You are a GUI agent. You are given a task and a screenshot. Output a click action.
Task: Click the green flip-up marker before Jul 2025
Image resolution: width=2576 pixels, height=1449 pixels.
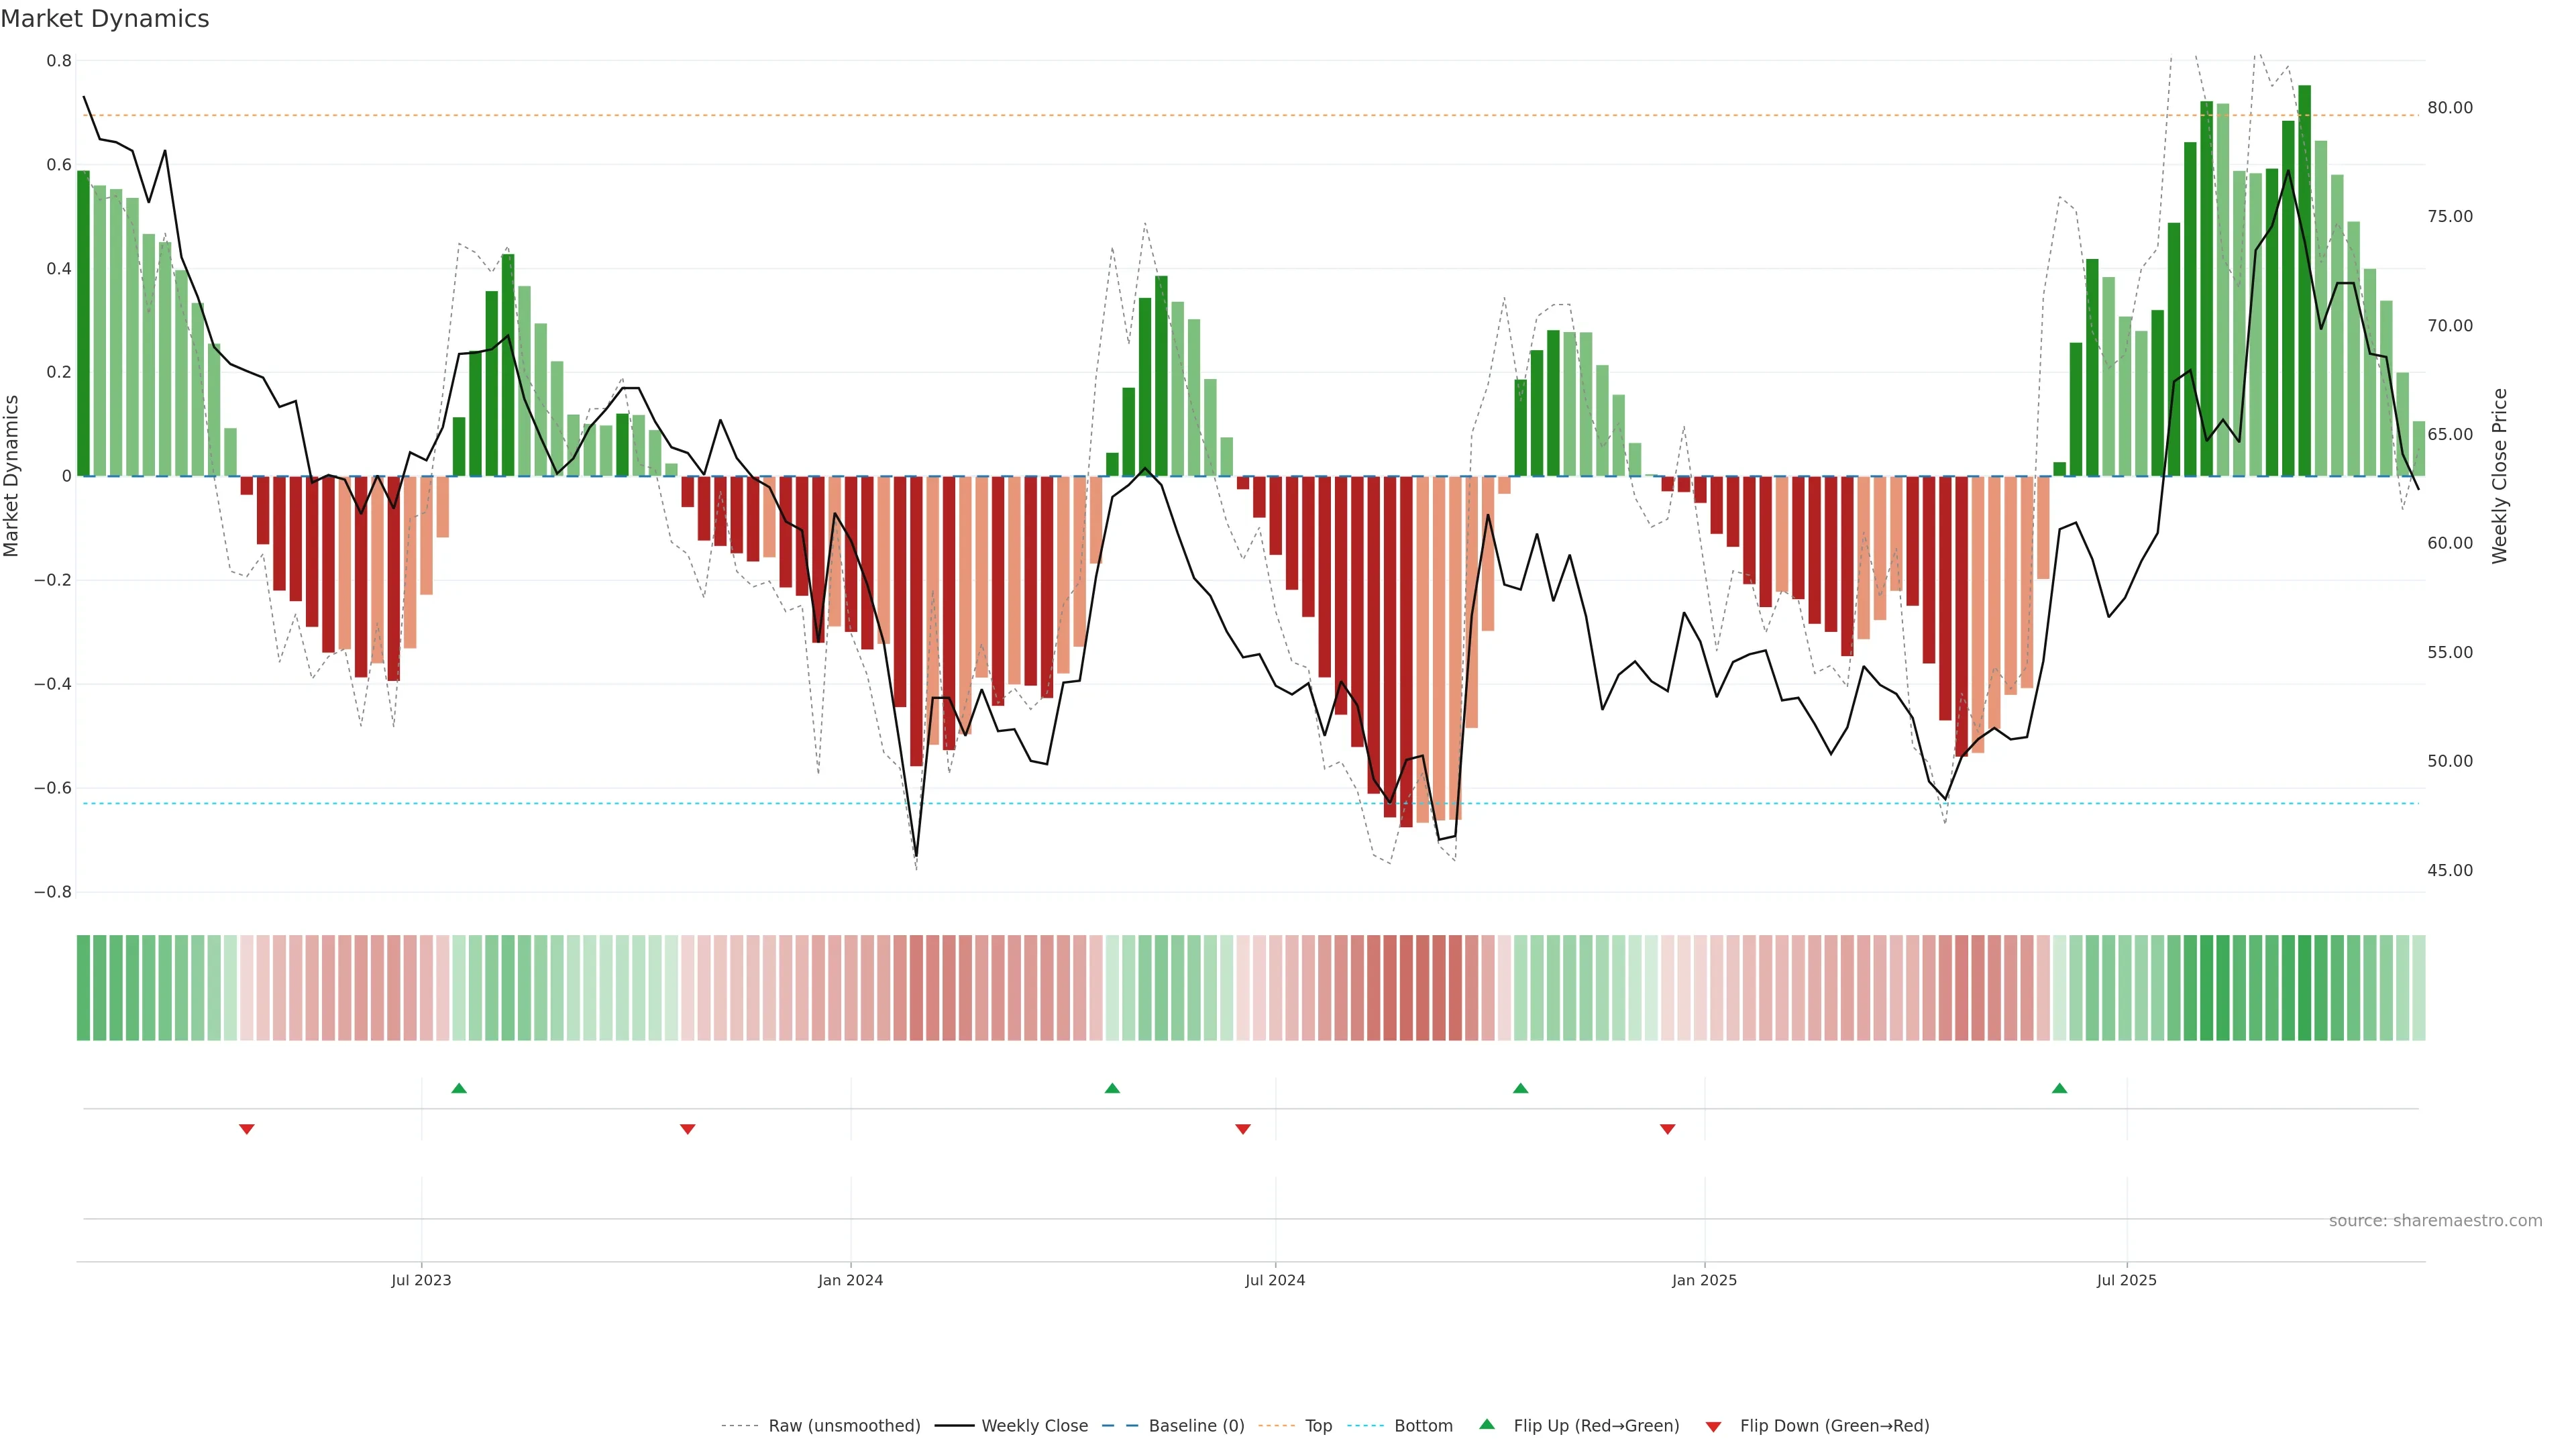tap(2059, 1088)
